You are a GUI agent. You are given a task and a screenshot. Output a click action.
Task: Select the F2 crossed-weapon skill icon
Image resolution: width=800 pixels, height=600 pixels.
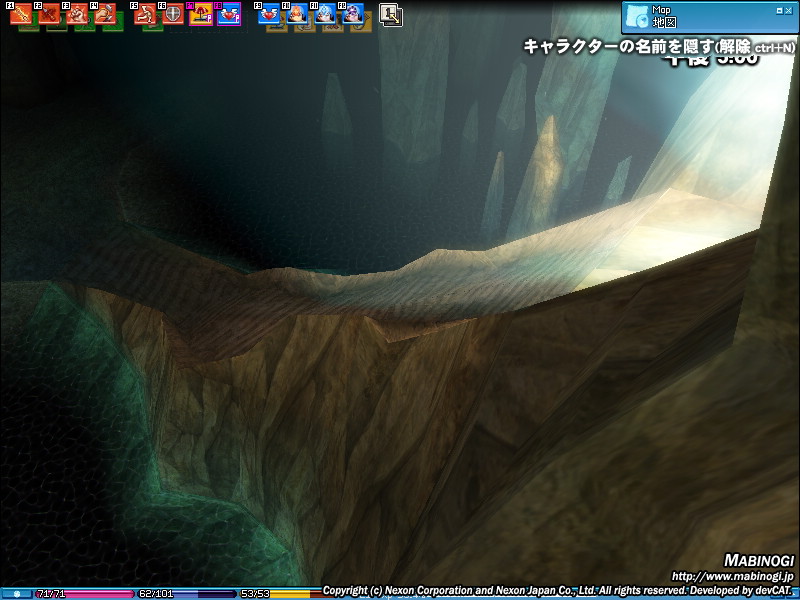coord(49,14)
